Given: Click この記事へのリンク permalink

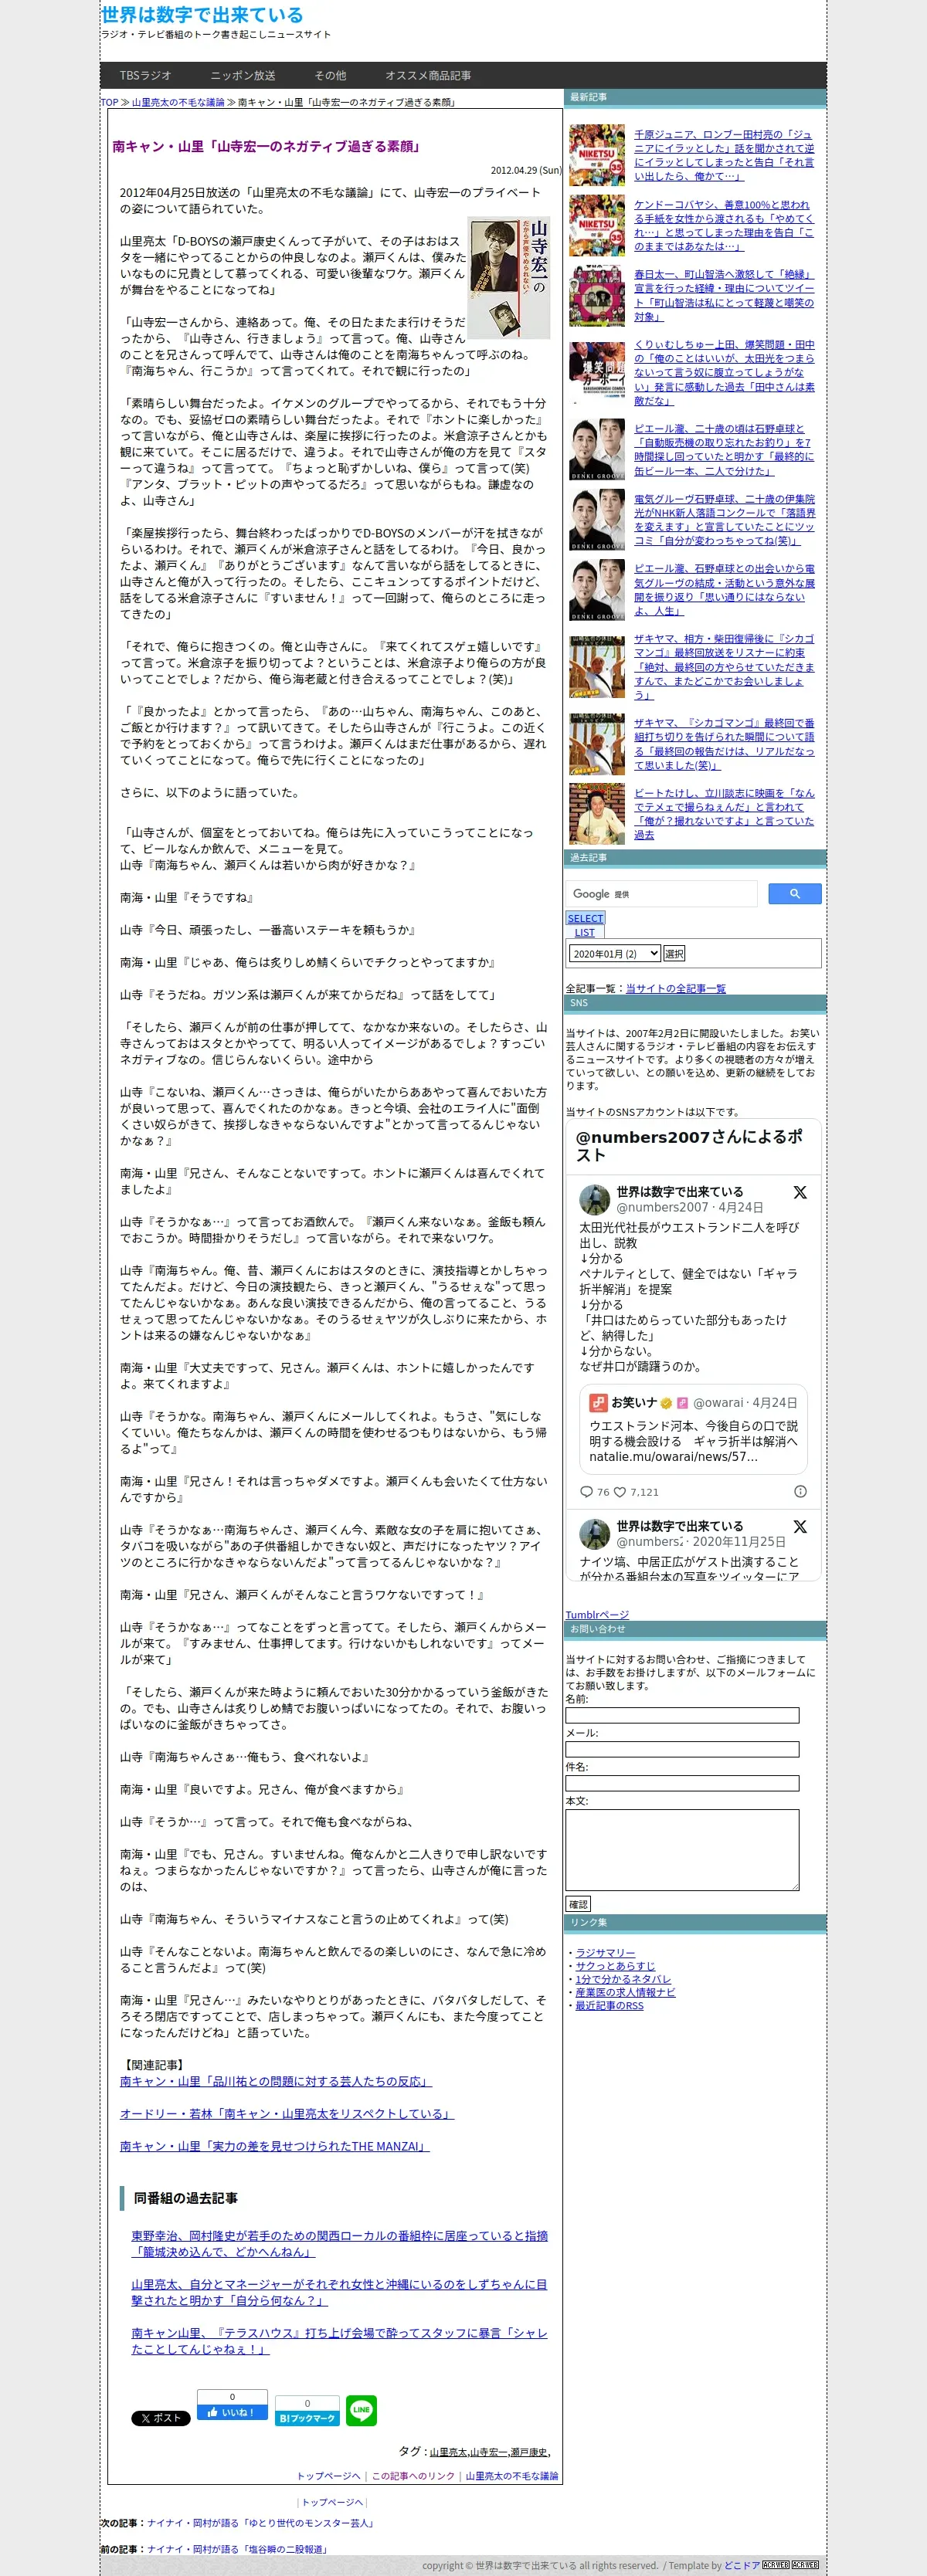Looking at the screenshot, I should [413, 2476].
